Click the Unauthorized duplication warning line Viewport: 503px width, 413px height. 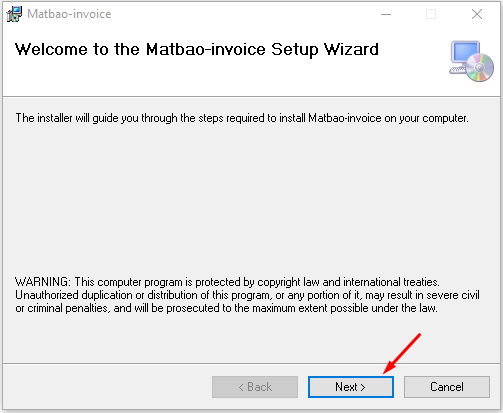click(247, 295)
